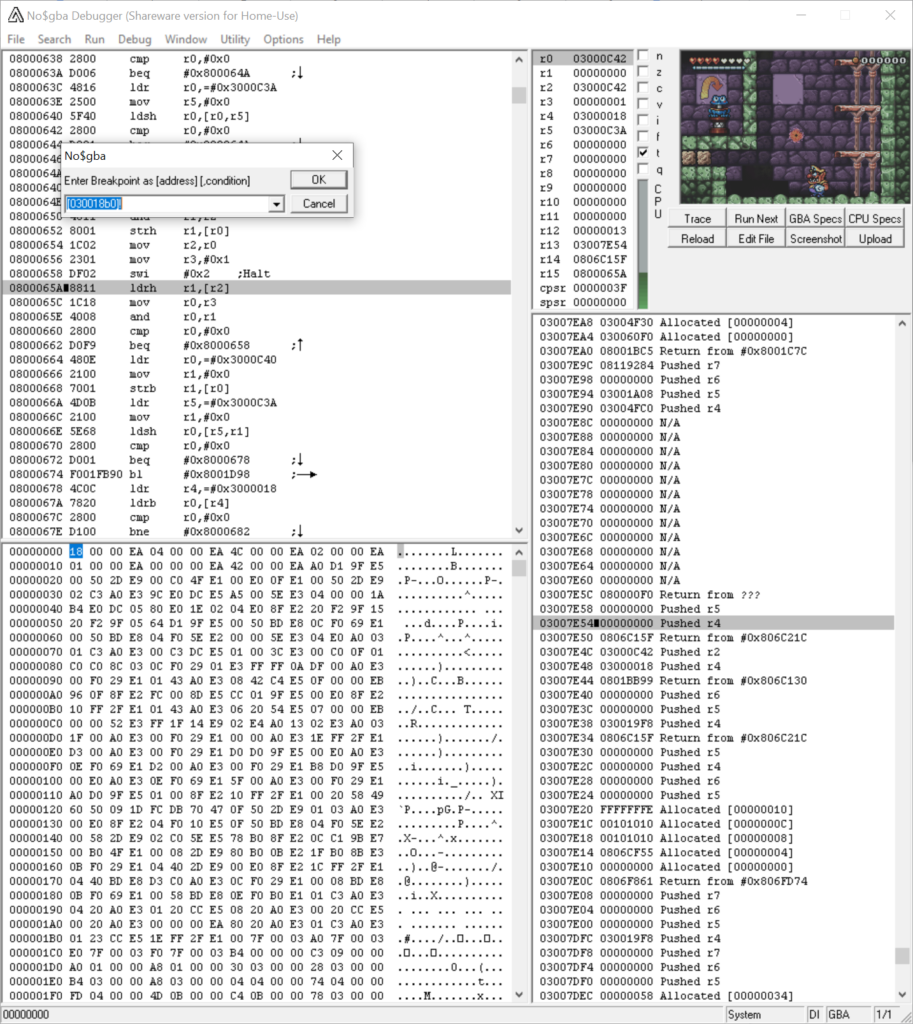Click the No$gba app icon in title bar
The width and height of the screenshot is (913, 1024).
[x=16, y=15]
